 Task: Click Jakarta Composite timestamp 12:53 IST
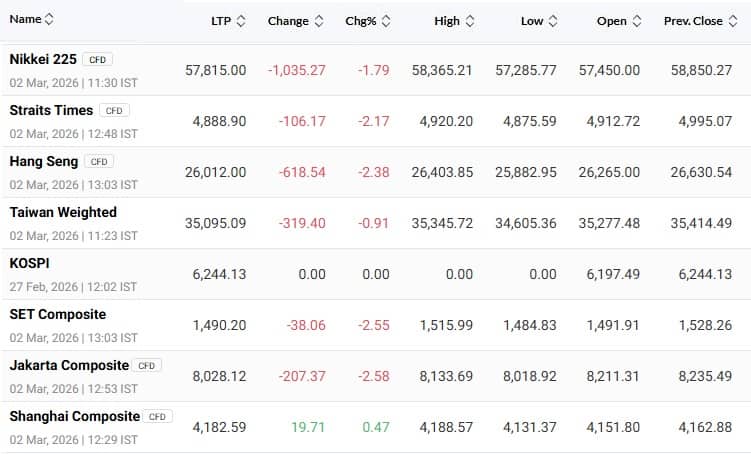(112, 389)
